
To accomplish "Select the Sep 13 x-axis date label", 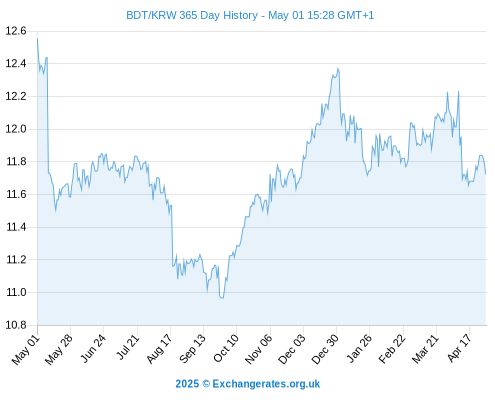I will click(x=192, y=349).
